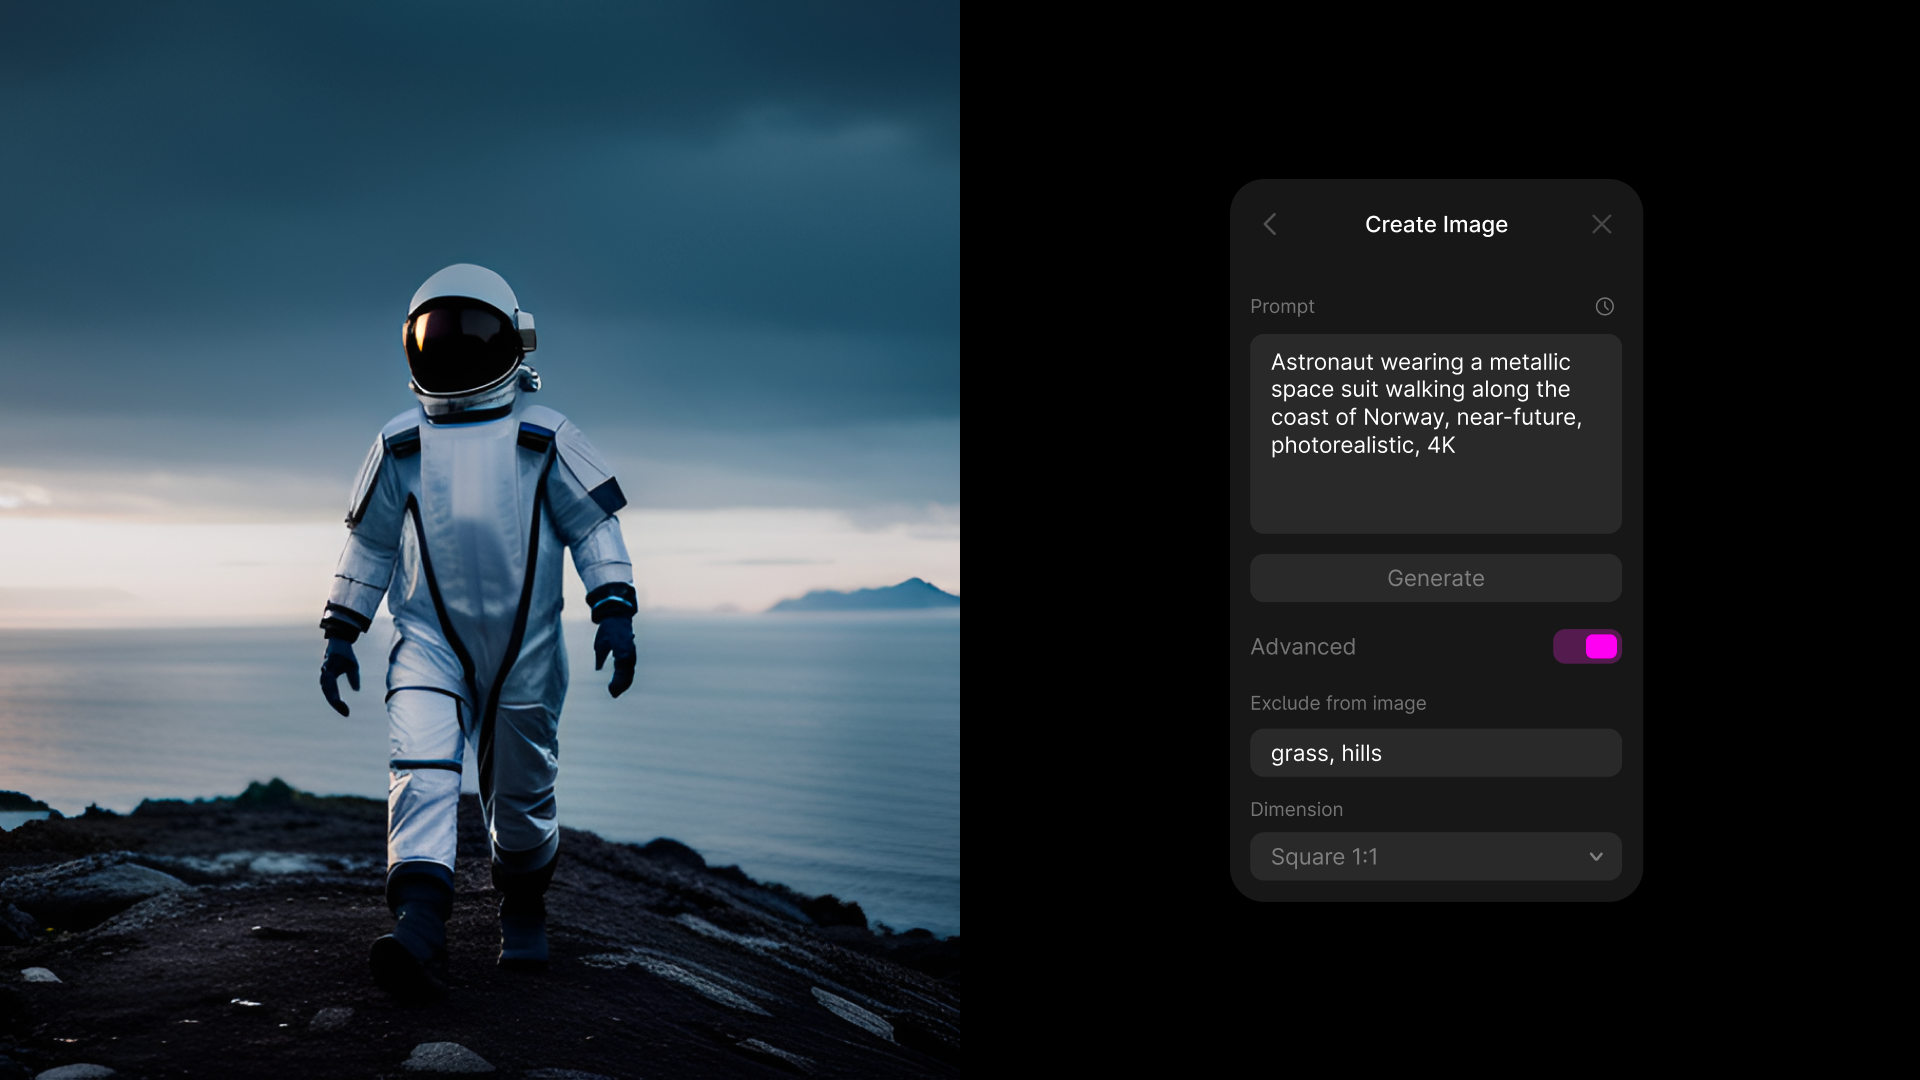Click the Dimension dropdown chevron arrow
Image resolution: width=1920 pixels, height=1080 pixels.
tap(1596, 857)
